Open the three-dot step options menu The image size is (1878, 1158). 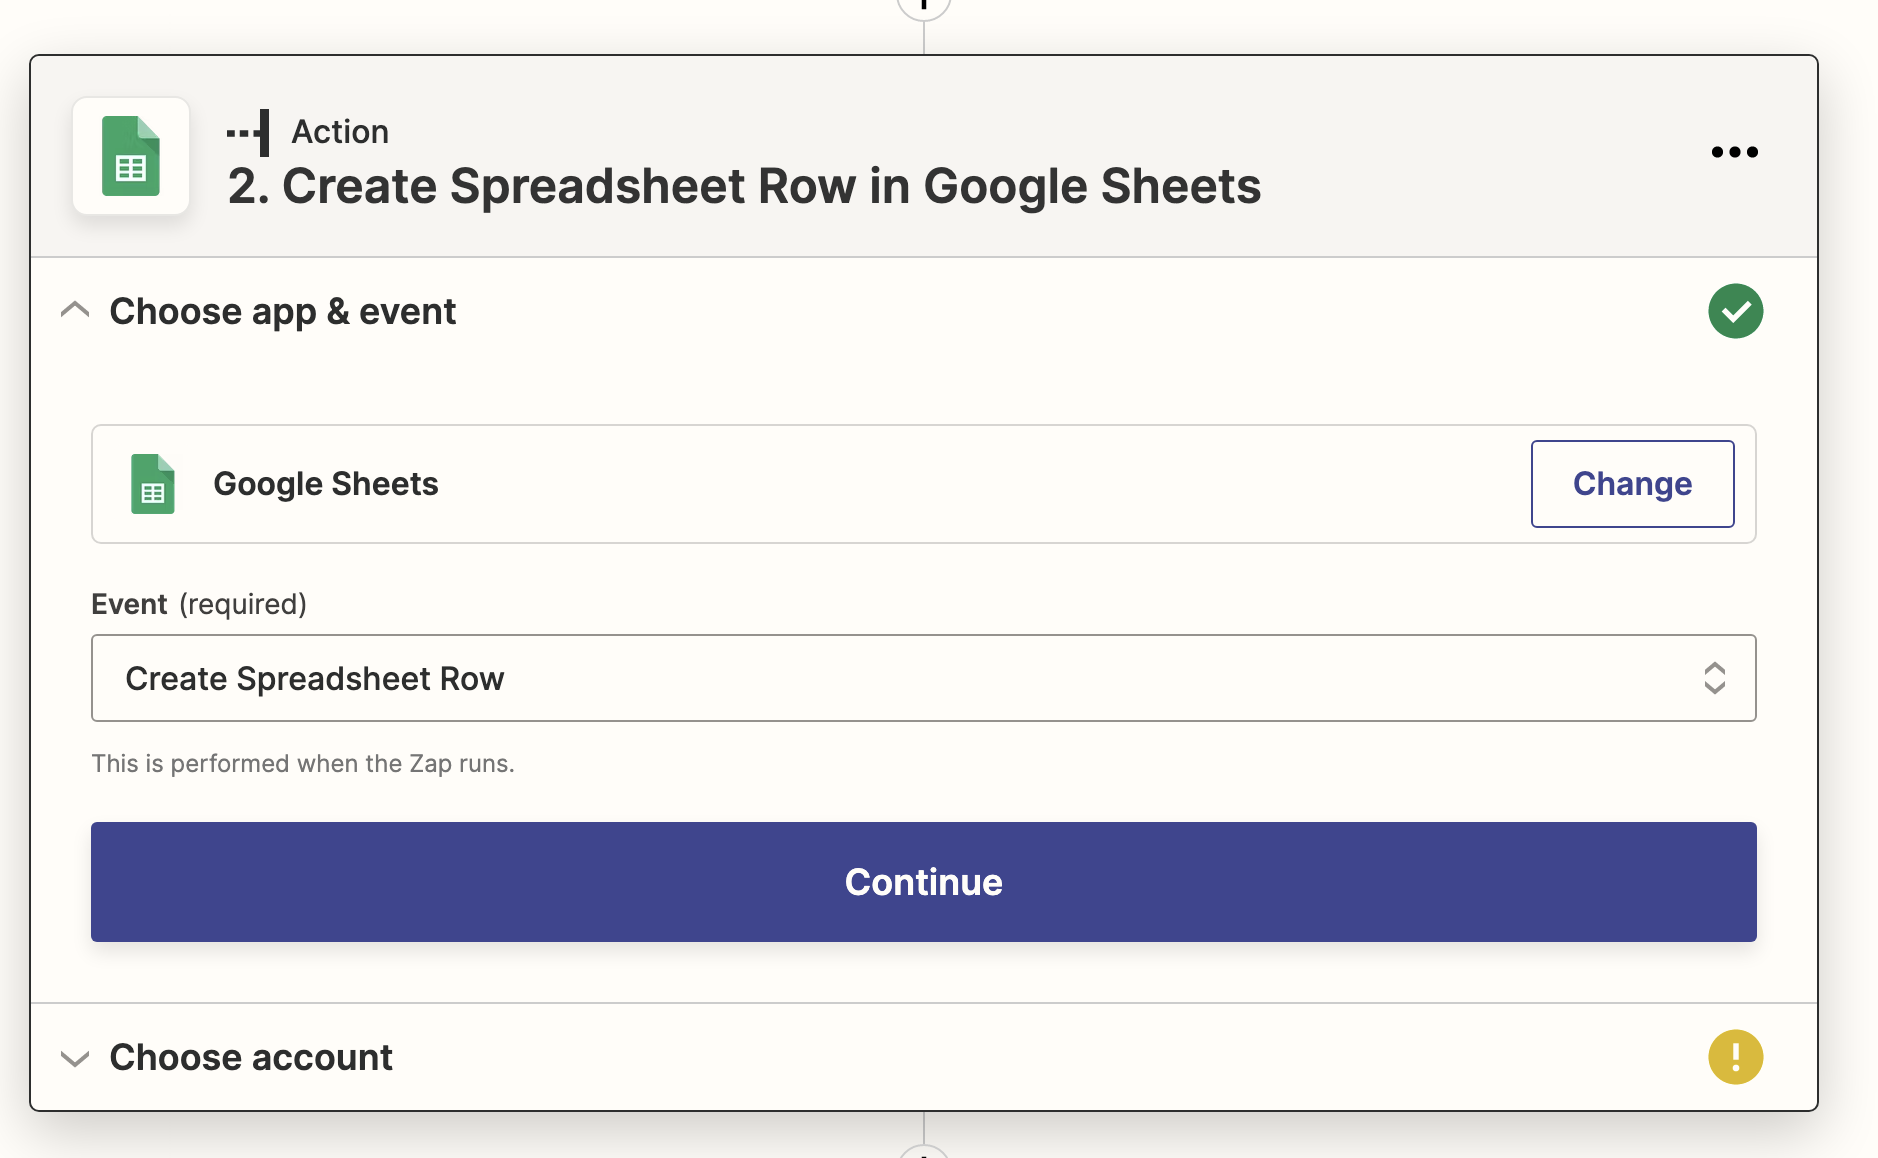pos(1734,152)
